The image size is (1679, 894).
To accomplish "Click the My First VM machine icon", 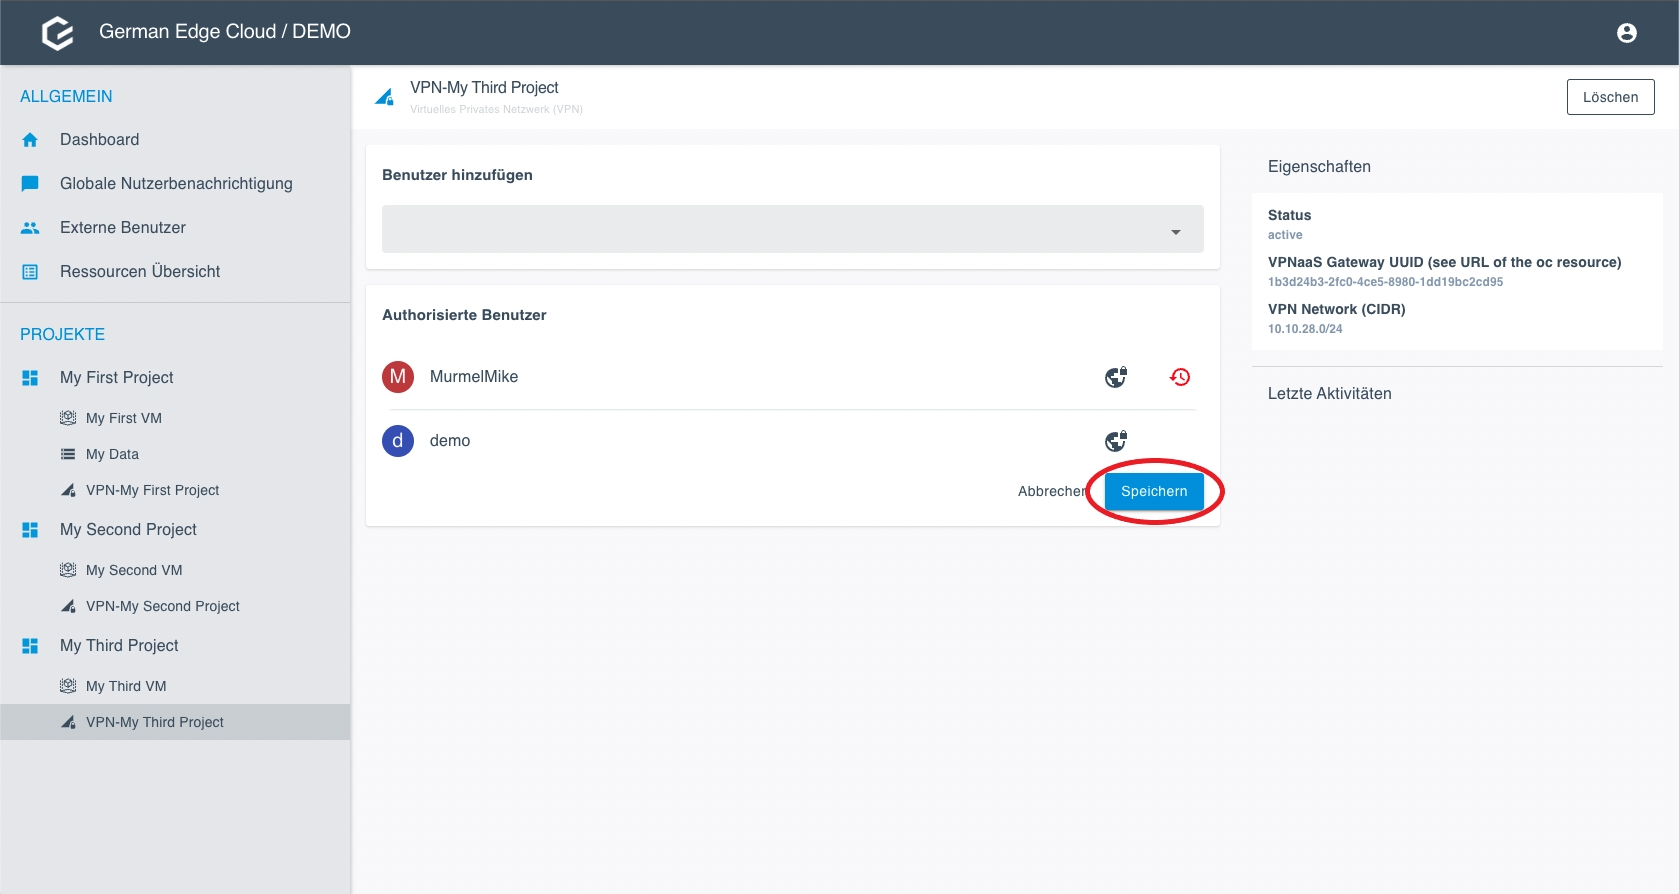I will click(68, 418).
